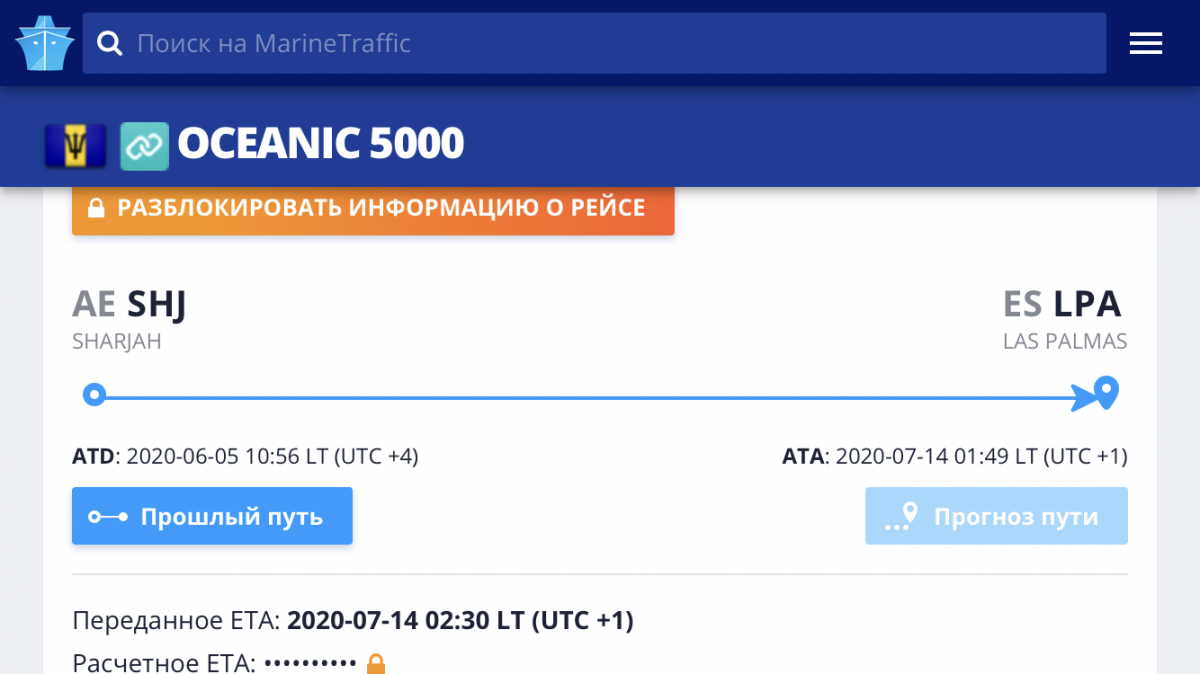This screenshot has height=674, width=1200.
Task: Focus the 'Поиск на MarineTraffic' search field
Action: pos(594,43)
